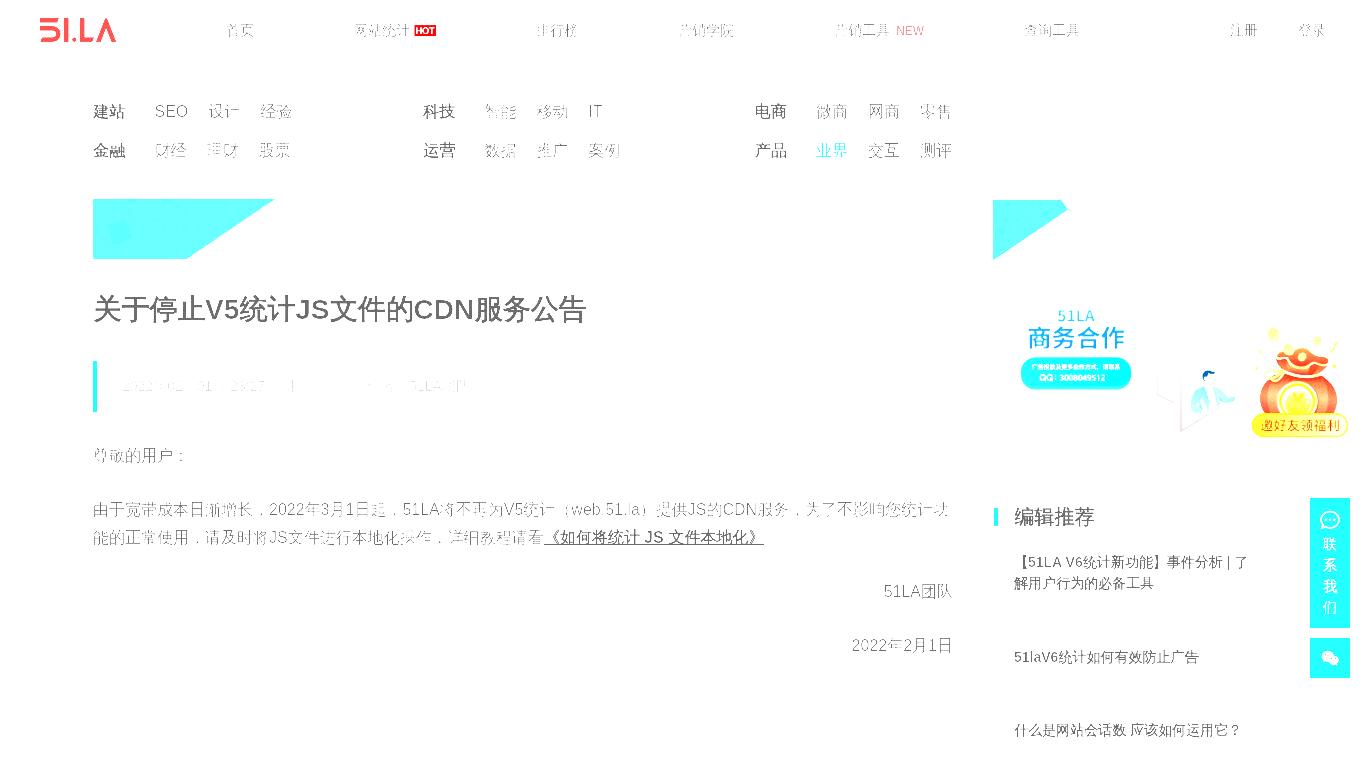The height and width of the screenshot is (768, 1366).
Task: Select the 零售 category
Action: point(936,111)
